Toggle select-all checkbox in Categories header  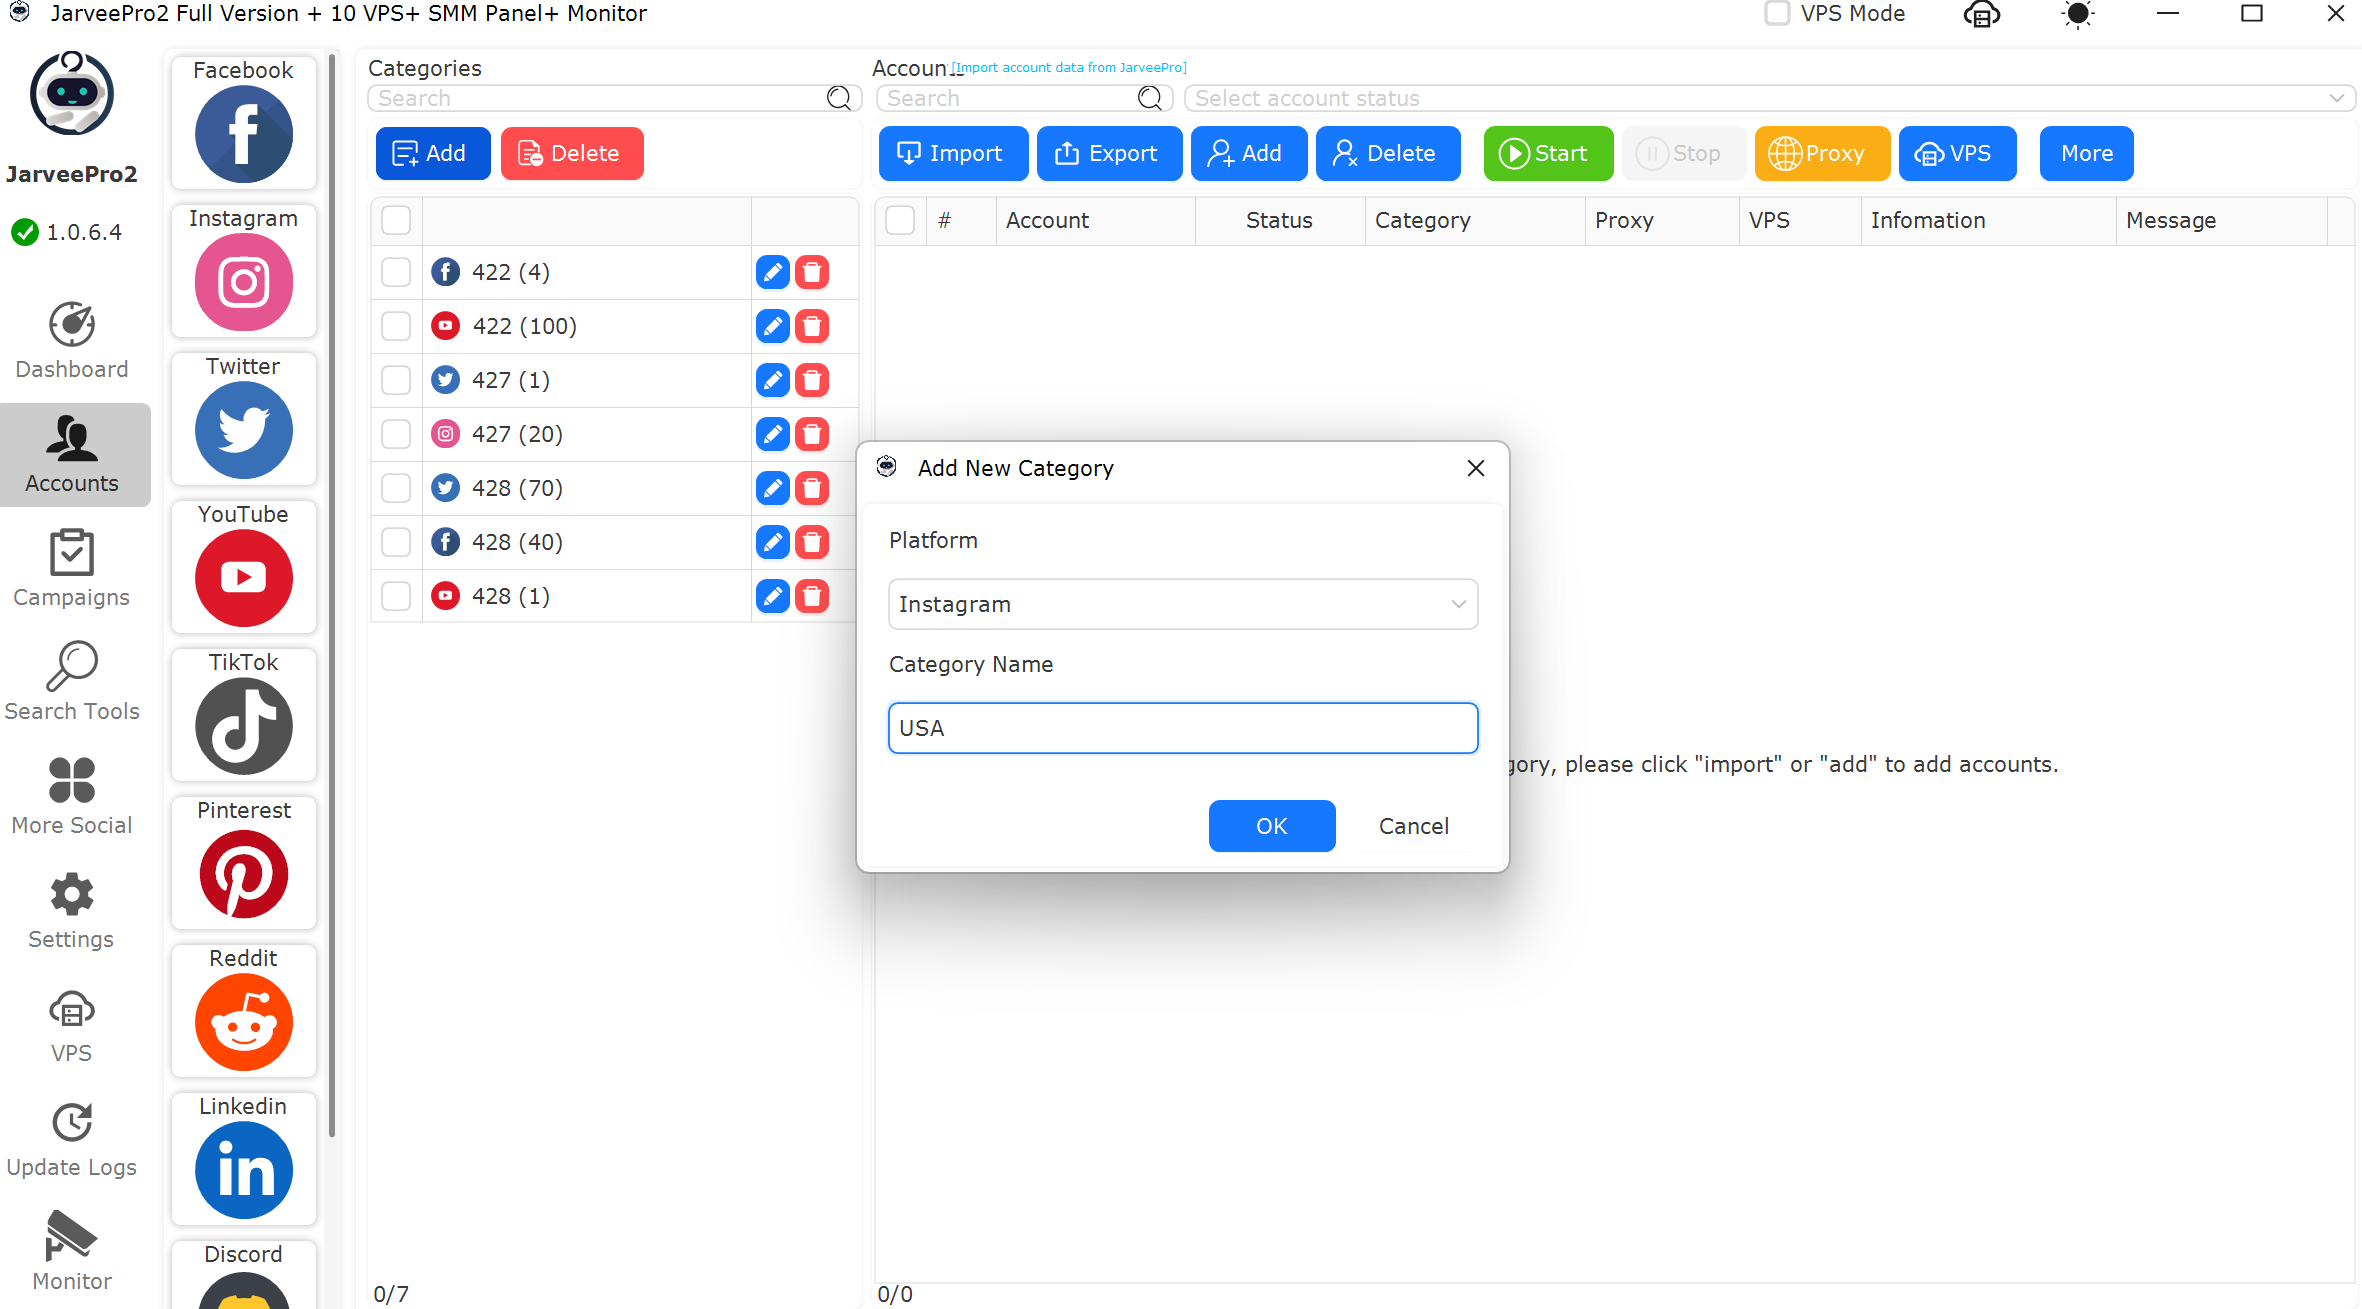tap(396, 220)
